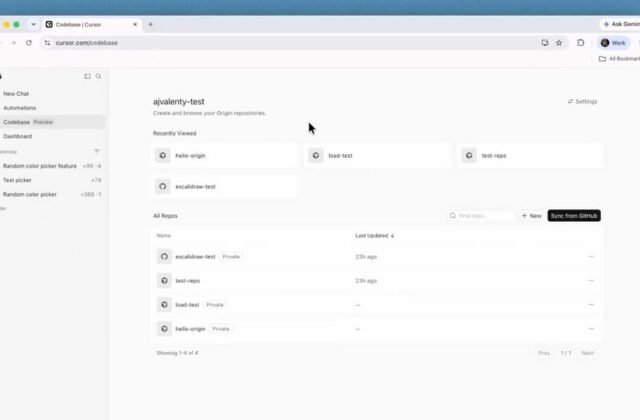The image size is (640, 420).
Task: Click the 23h ago timestamp of excalidraw-test
Action: [x=366, y=257]
